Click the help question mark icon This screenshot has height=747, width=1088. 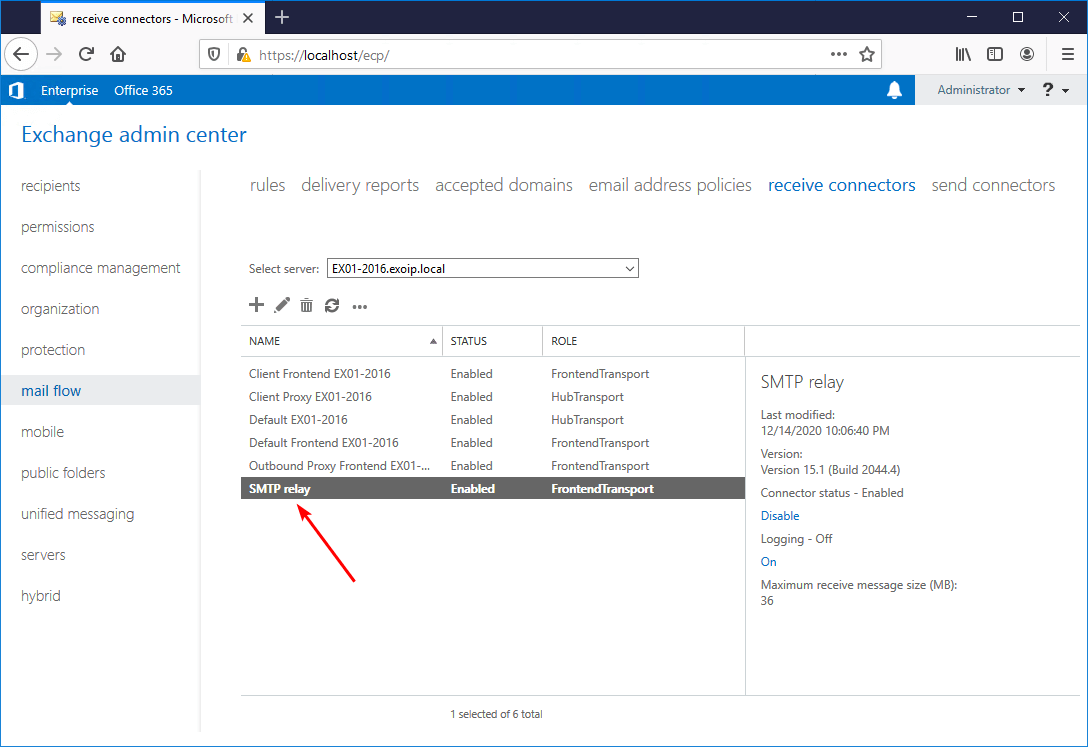(1044, 90)
